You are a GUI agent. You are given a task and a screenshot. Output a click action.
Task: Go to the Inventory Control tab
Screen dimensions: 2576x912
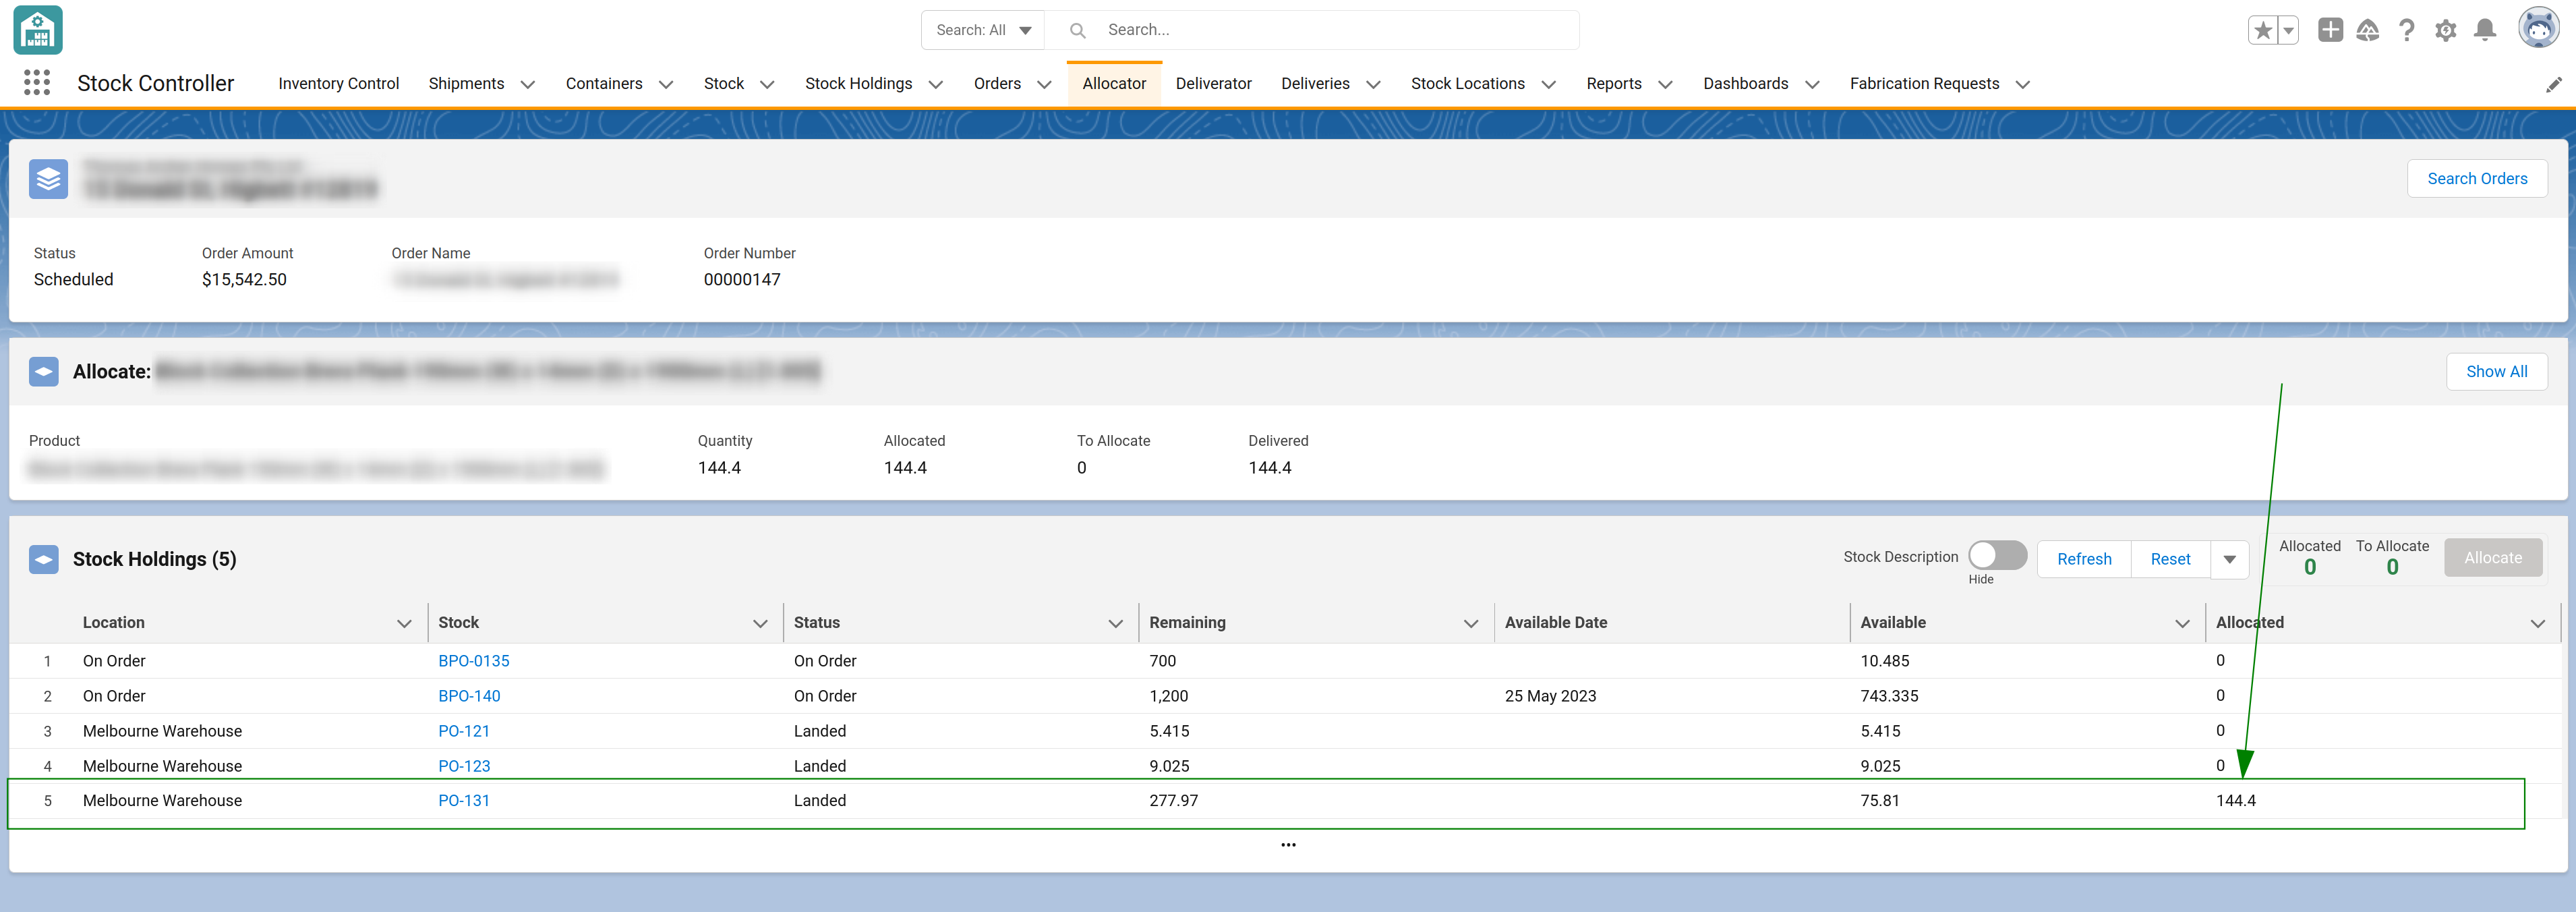pyautogui.click(x=338, y=84)
